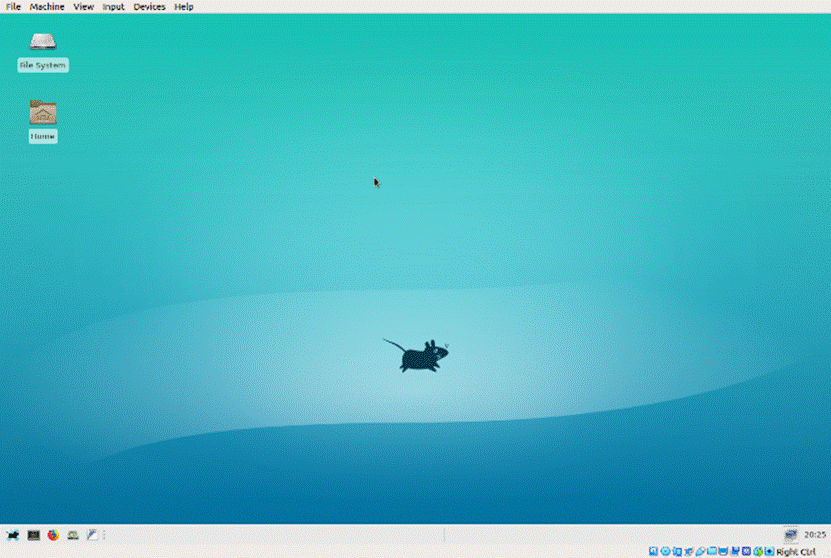Screen dimensions: 831x558
Task: Click the File System icon label
Action: (43, 65)
